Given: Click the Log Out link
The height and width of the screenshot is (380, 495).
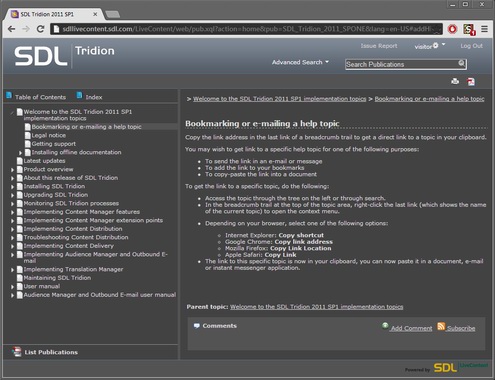Looking at the screenshot, I should click(471, 46).
